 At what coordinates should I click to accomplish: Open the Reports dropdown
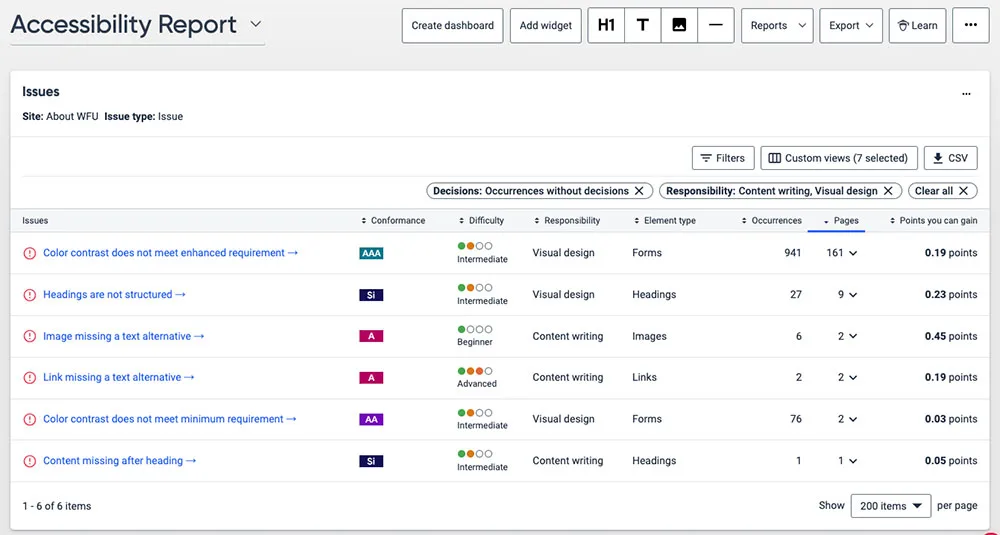coord(777,26)
